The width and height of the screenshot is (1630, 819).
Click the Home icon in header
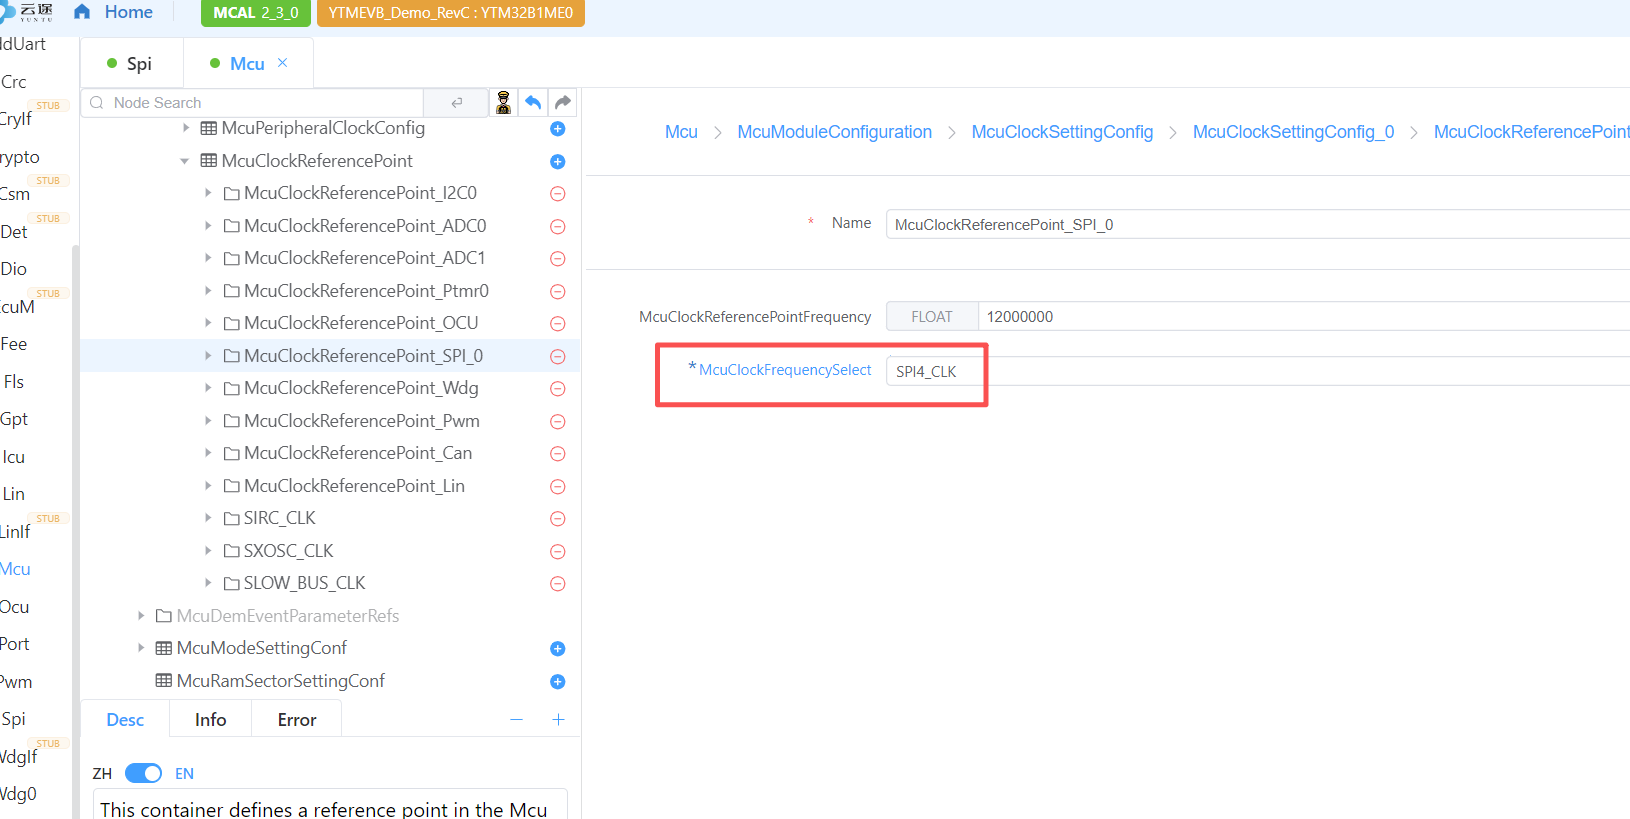pos(82,12)
